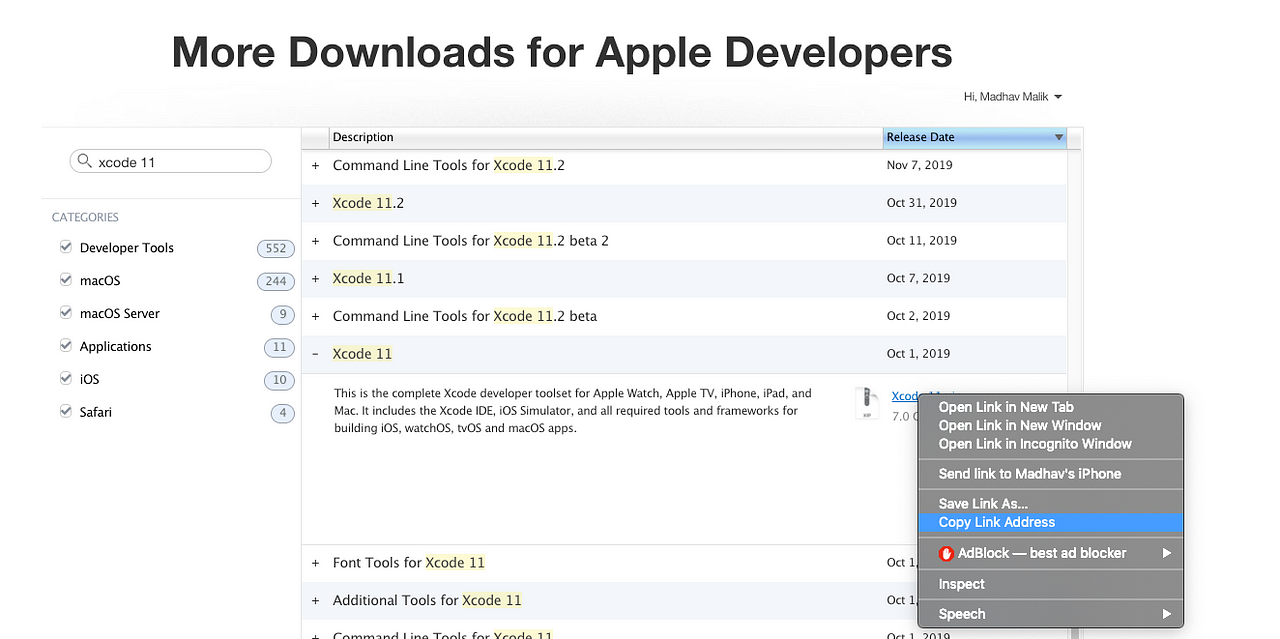Click the red AdBlock icon in context menu
Image resolution: width=1280 pixels, height=639 pixels.
946,553
